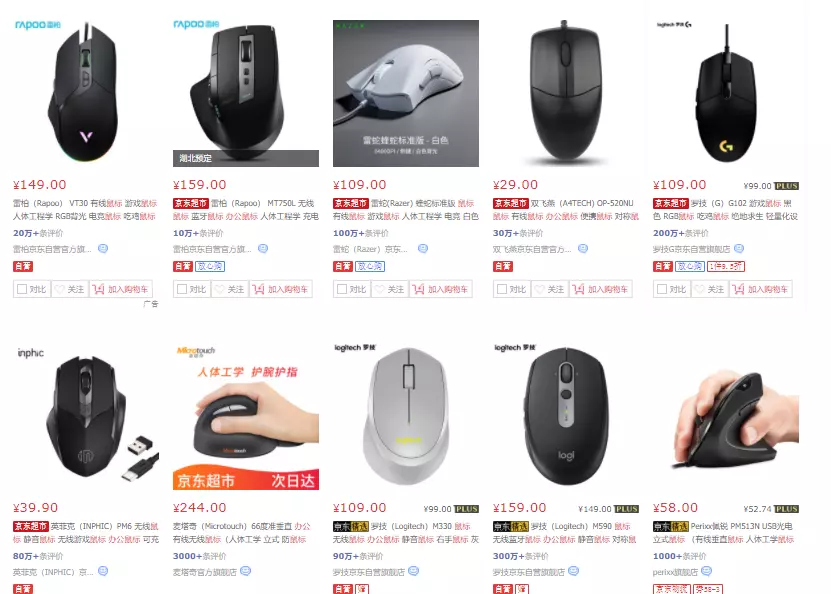Click the cart icon under the ¥149.00 Rapoo mouse
The image size is (831, 594).
pyautogui.click(x=98, y=289)
